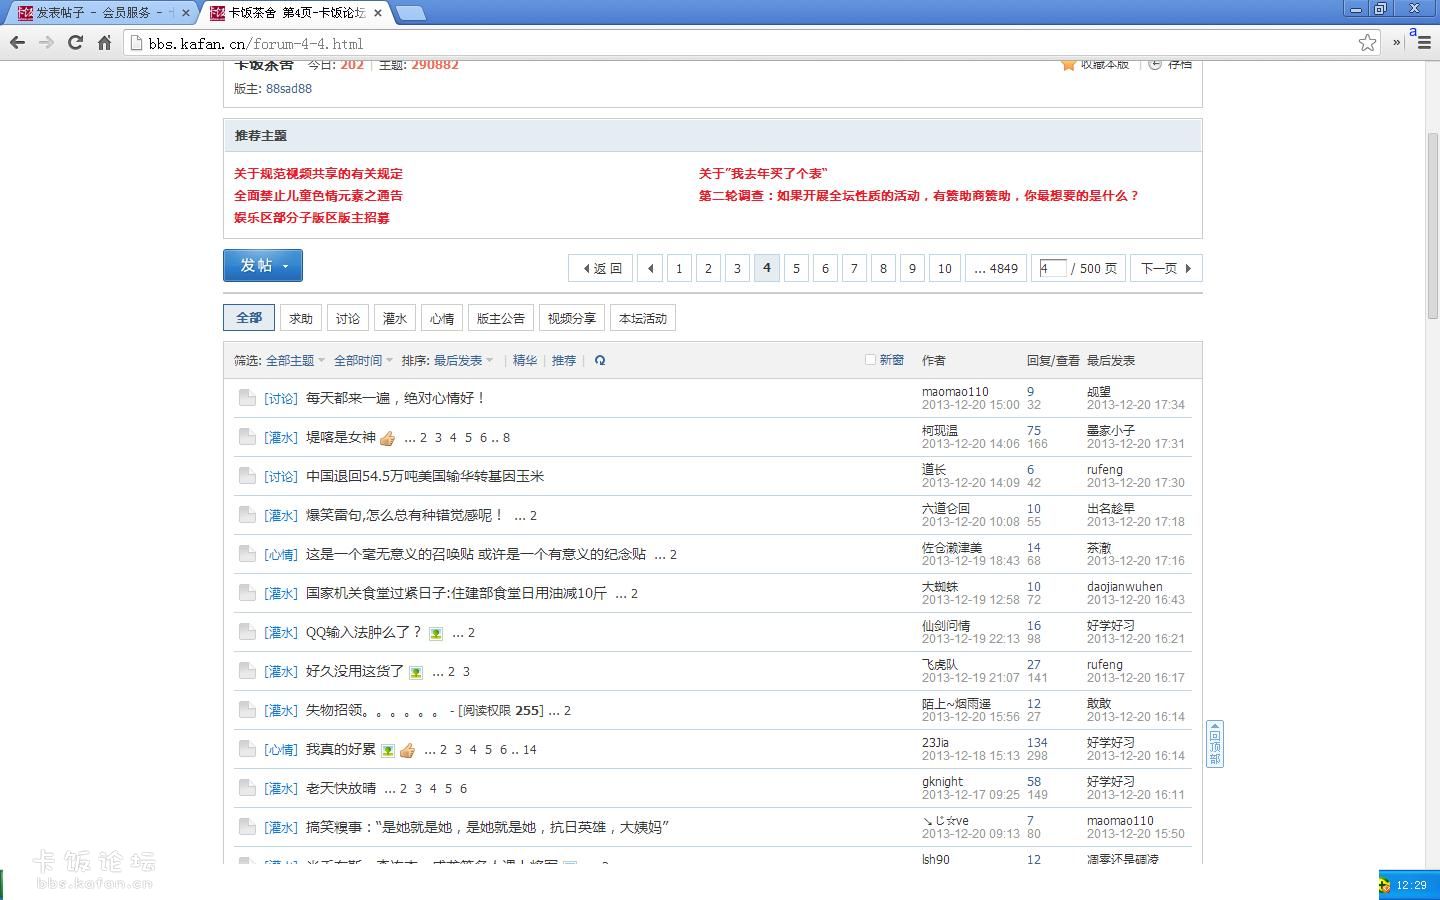Click the thread icon for 爆笑雷句
The image size is (1440, 900).
247,514
